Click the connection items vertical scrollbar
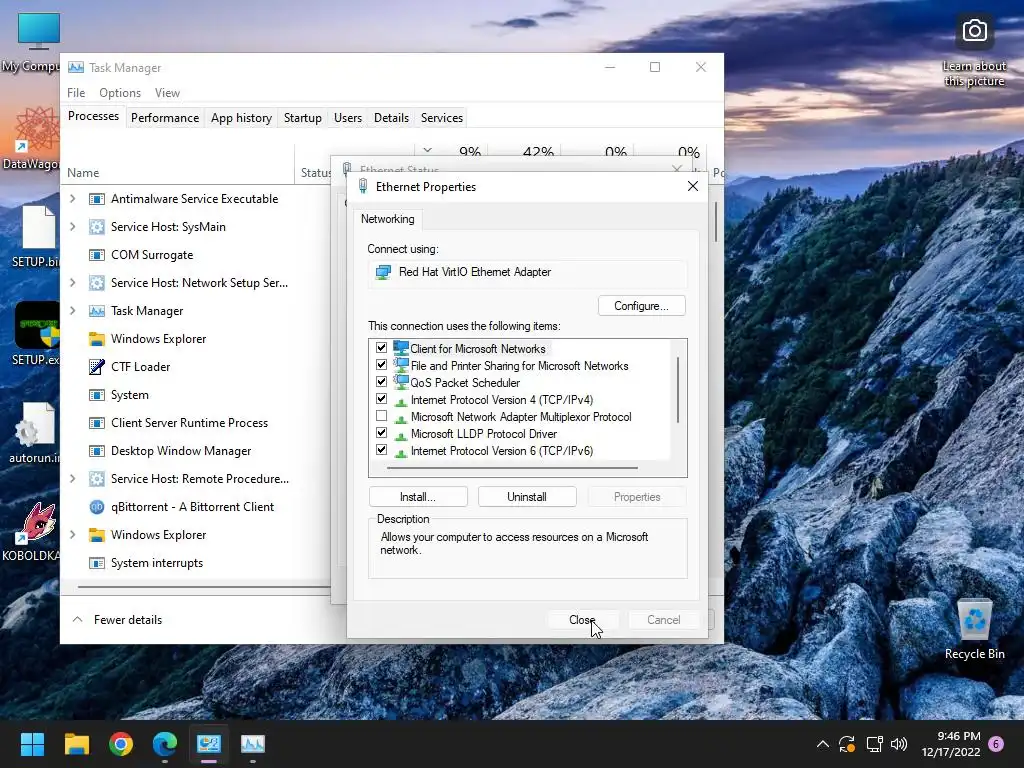This screenshot has width=1024, height=768. click(678, 390)
